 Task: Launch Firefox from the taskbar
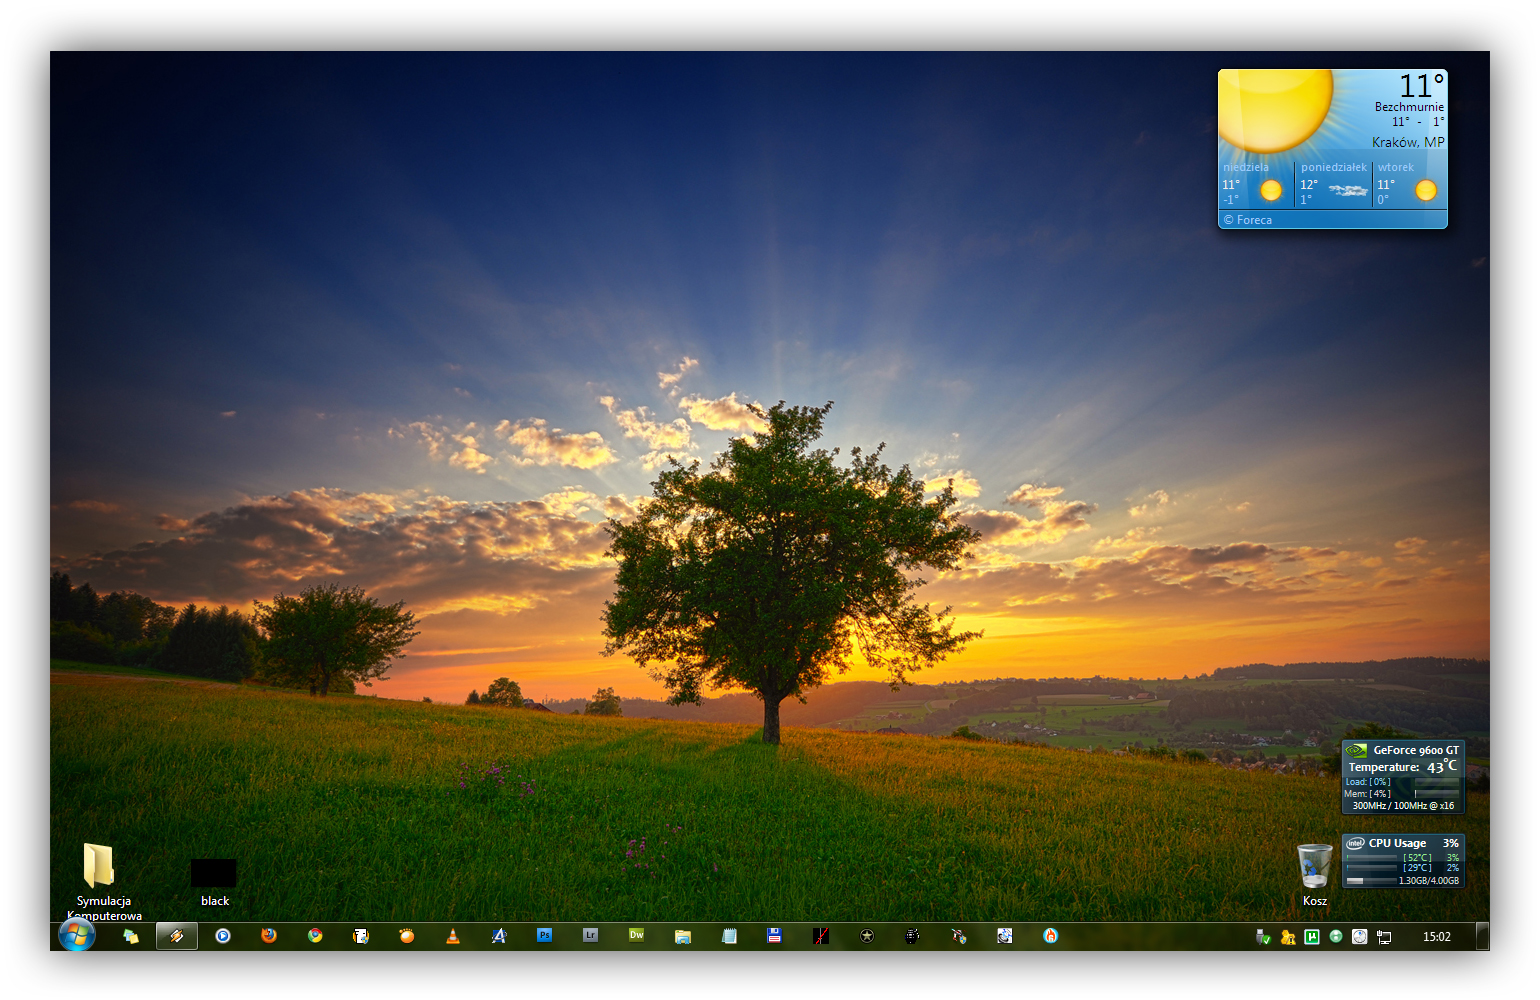point(269,936)
